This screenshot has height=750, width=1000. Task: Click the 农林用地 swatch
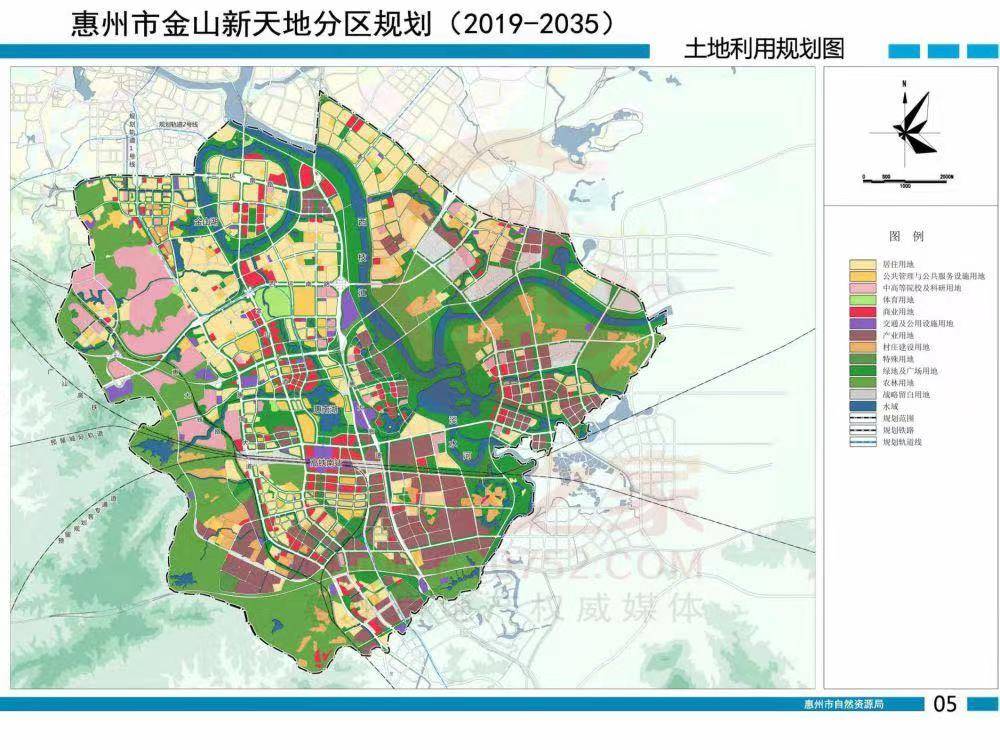[x=862, y=383]
